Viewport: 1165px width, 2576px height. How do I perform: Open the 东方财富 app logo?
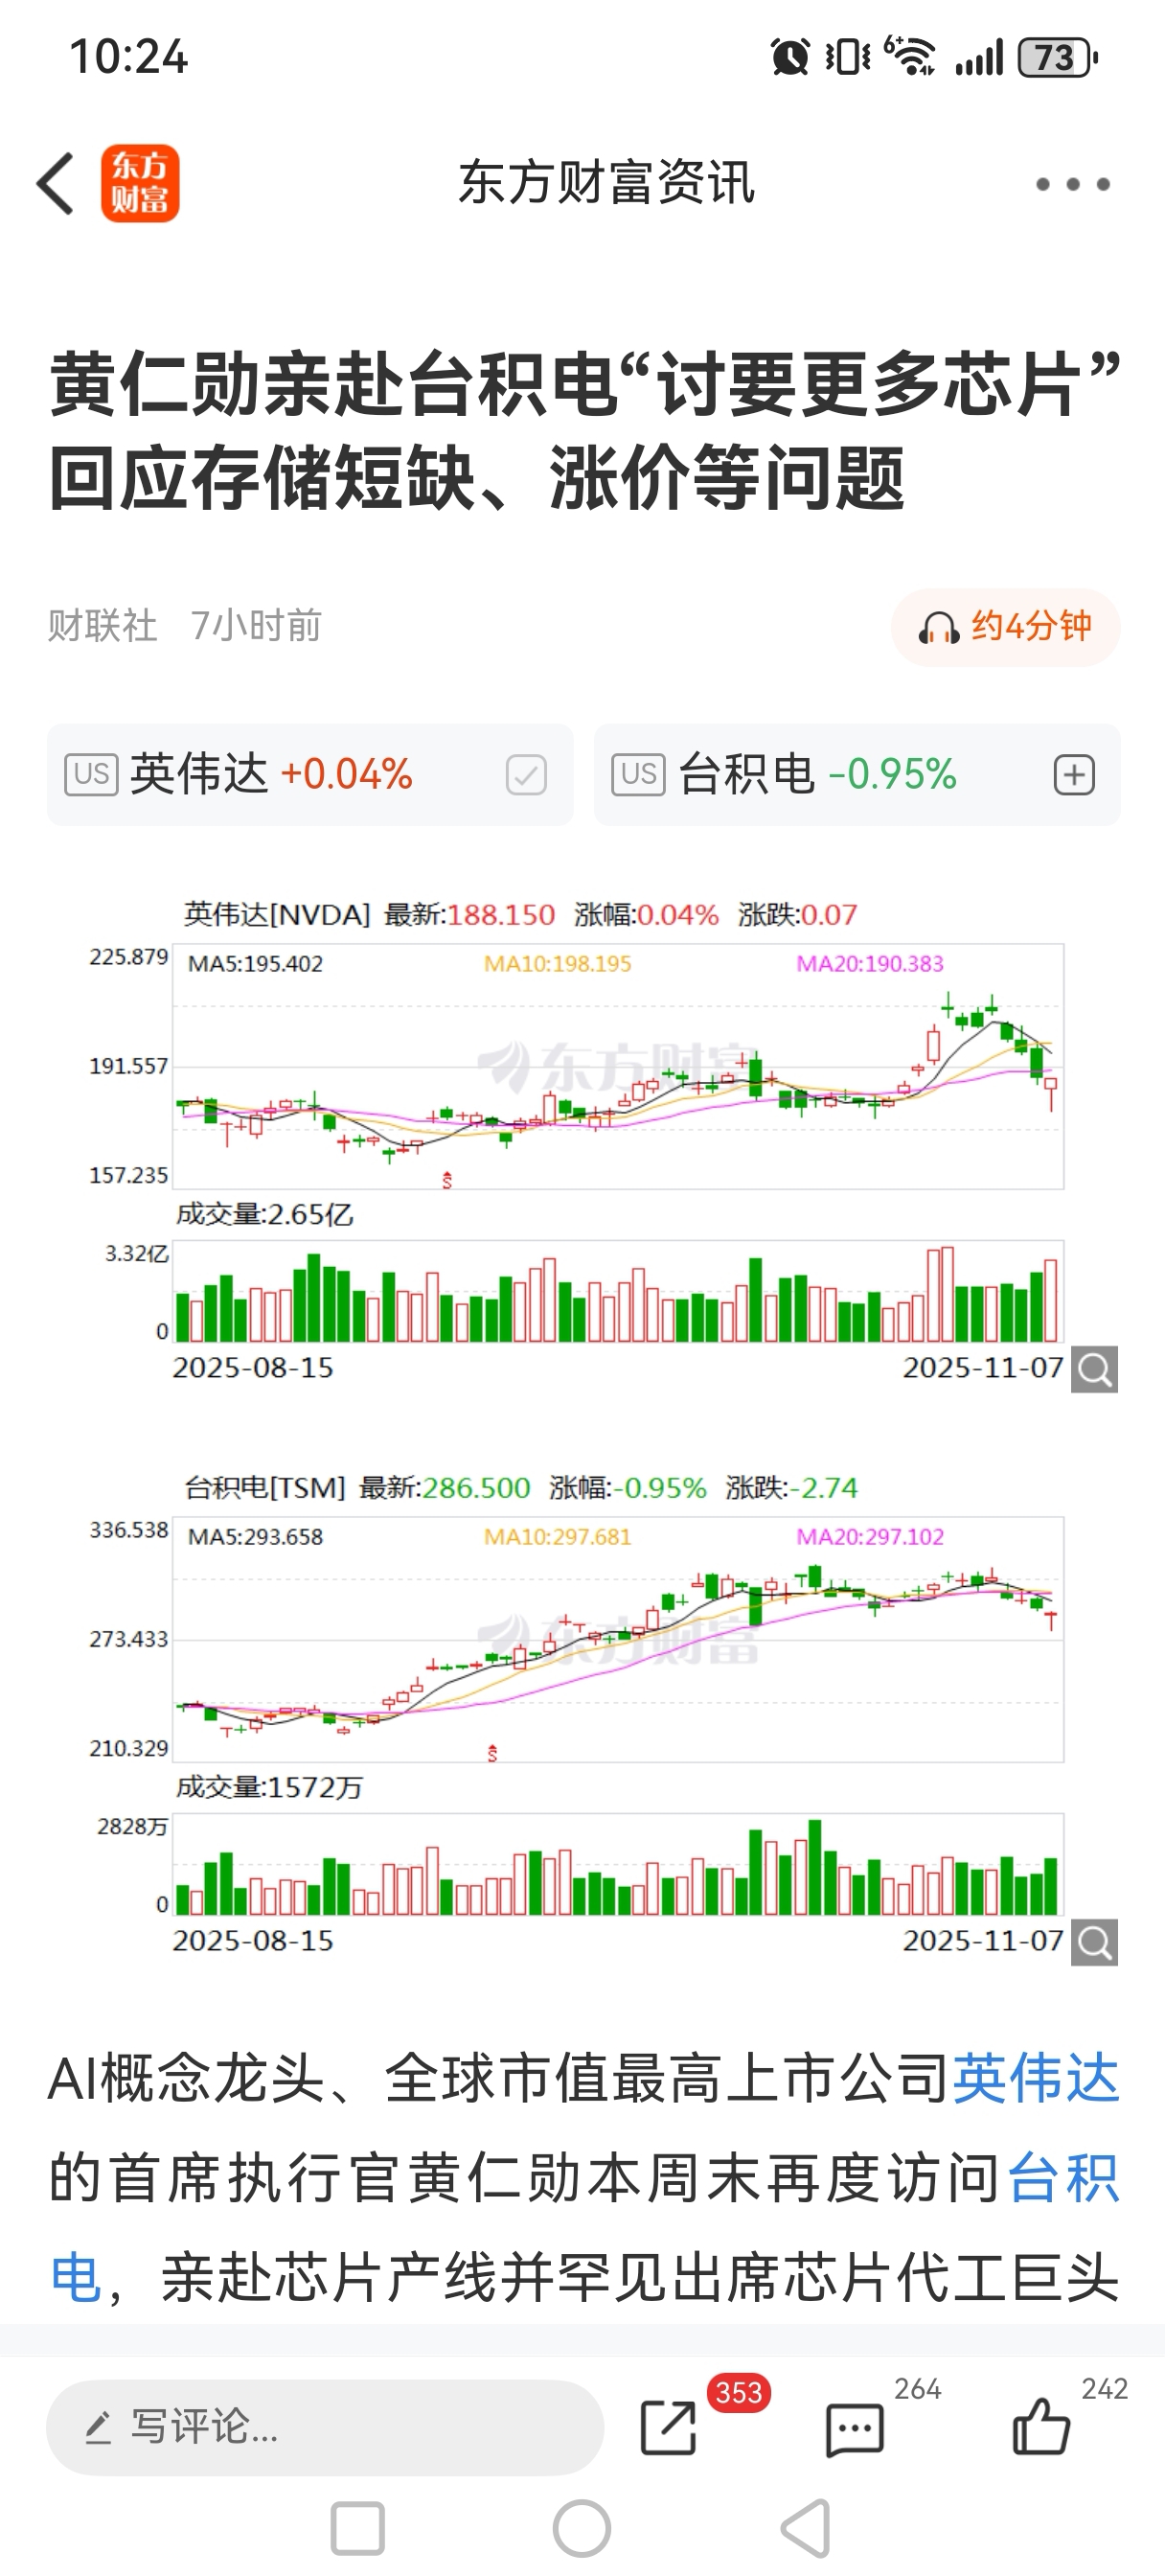tap(140, 183)
